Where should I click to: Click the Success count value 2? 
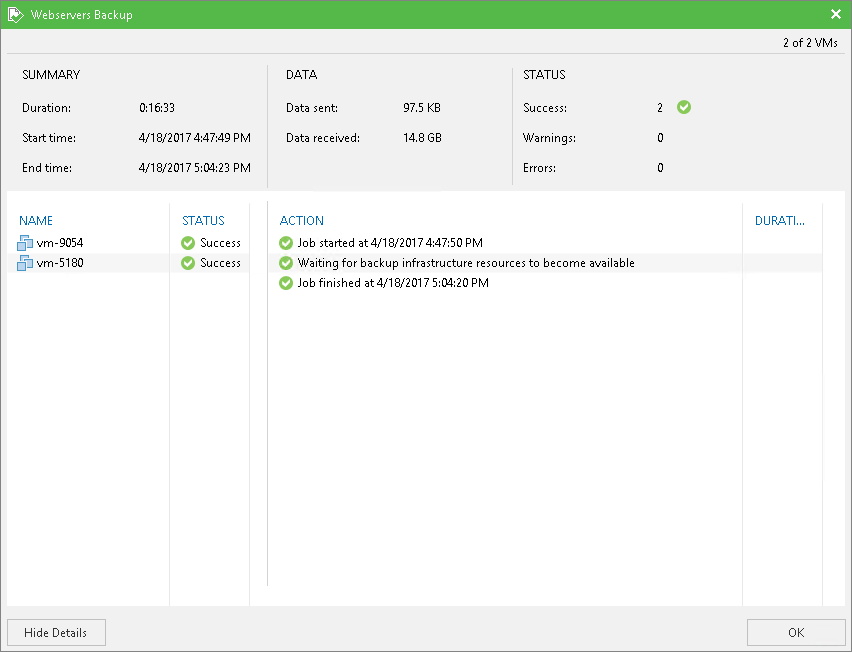click(x=660, y=108)
